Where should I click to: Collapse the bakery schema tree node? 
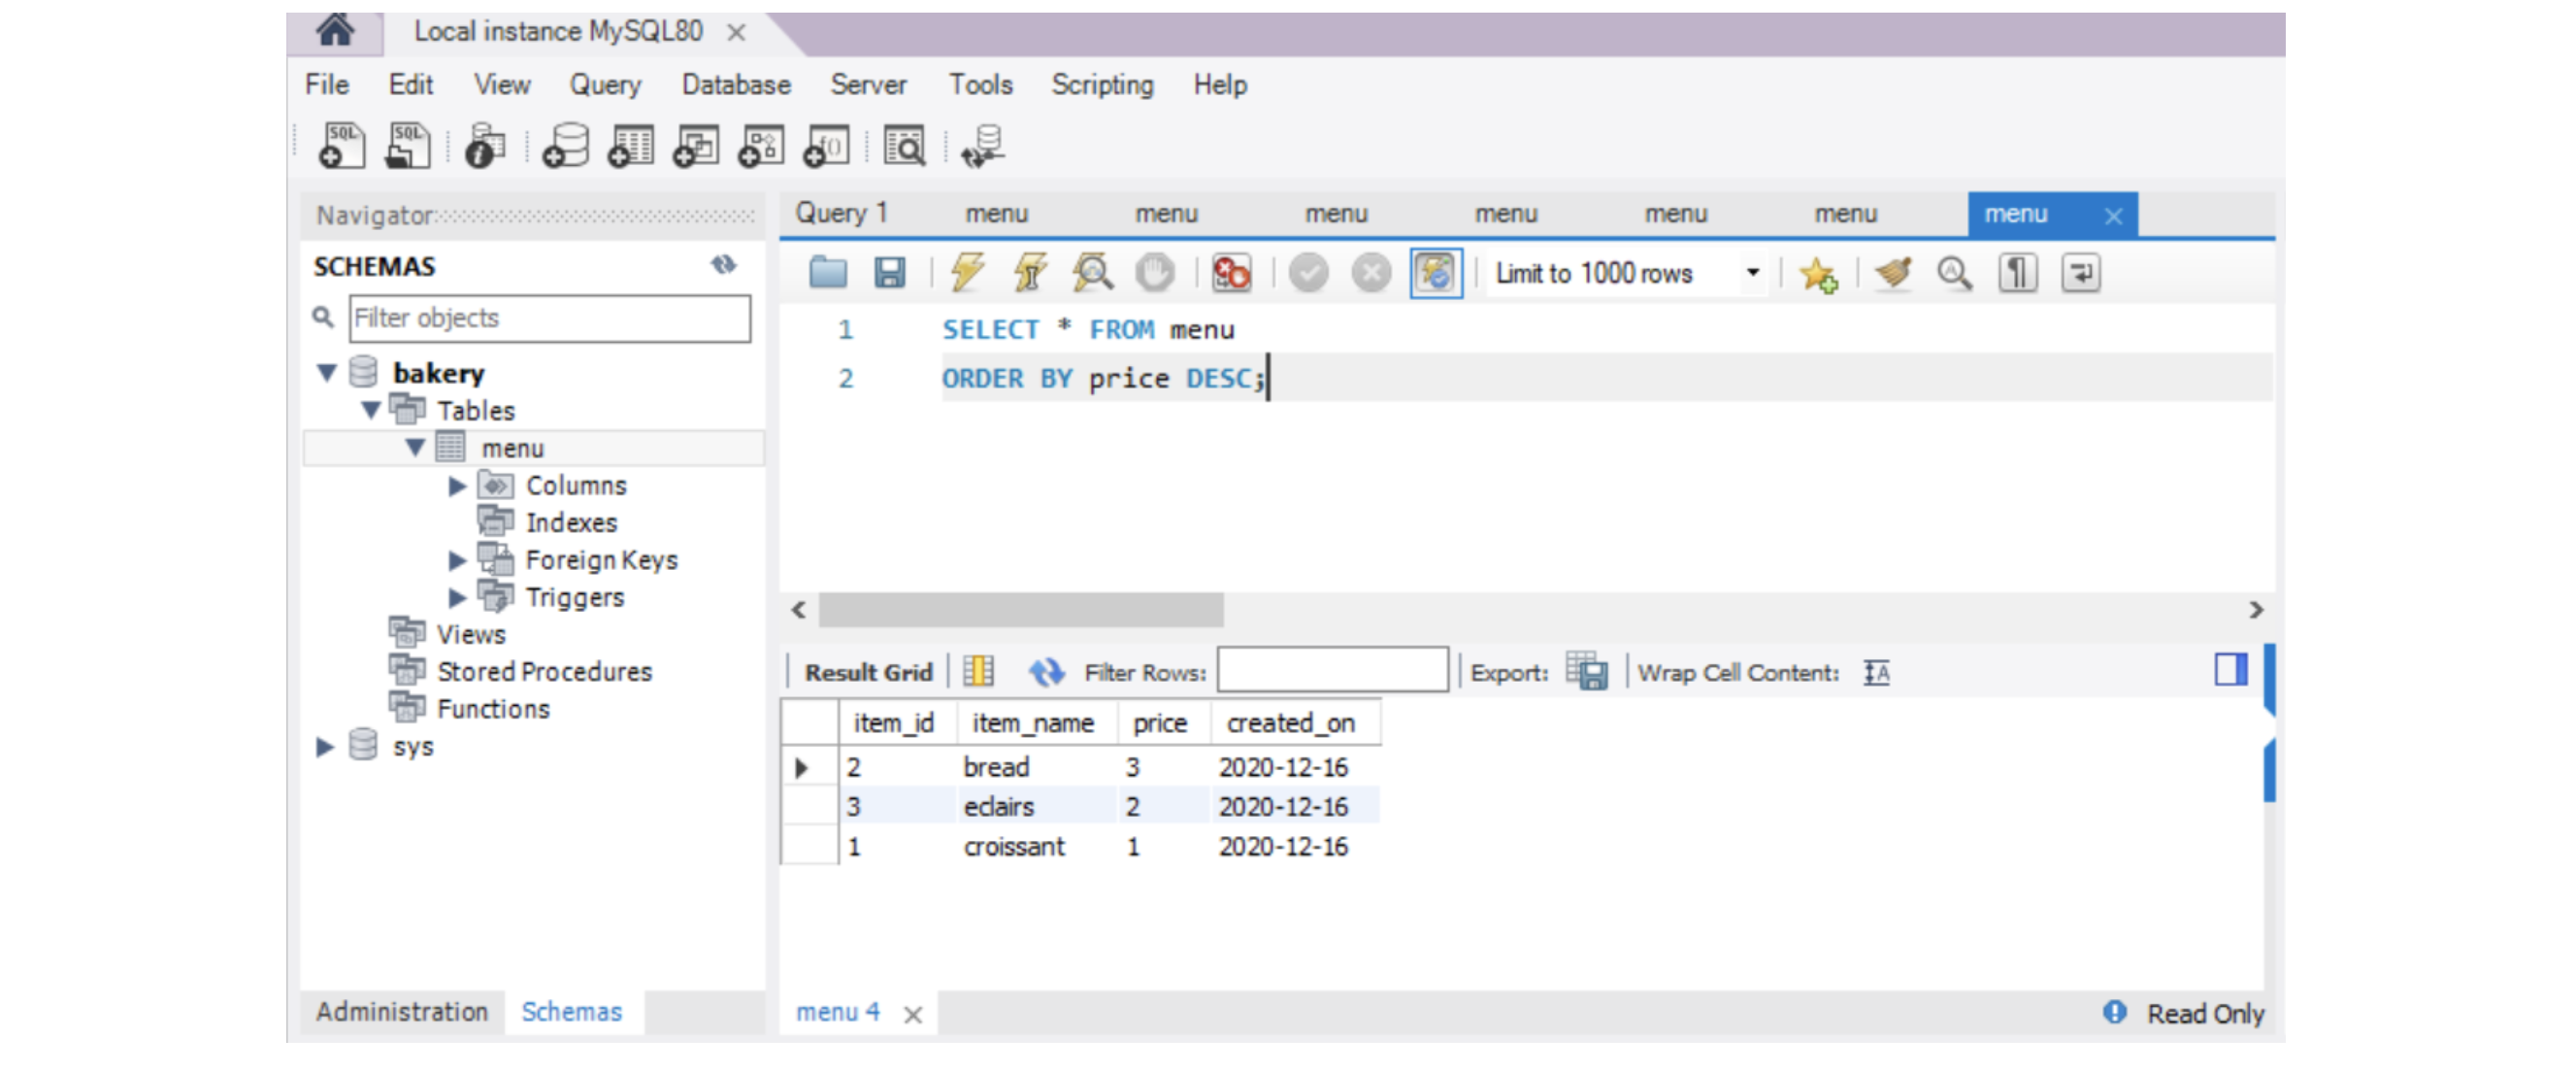[x=326, y=373]
